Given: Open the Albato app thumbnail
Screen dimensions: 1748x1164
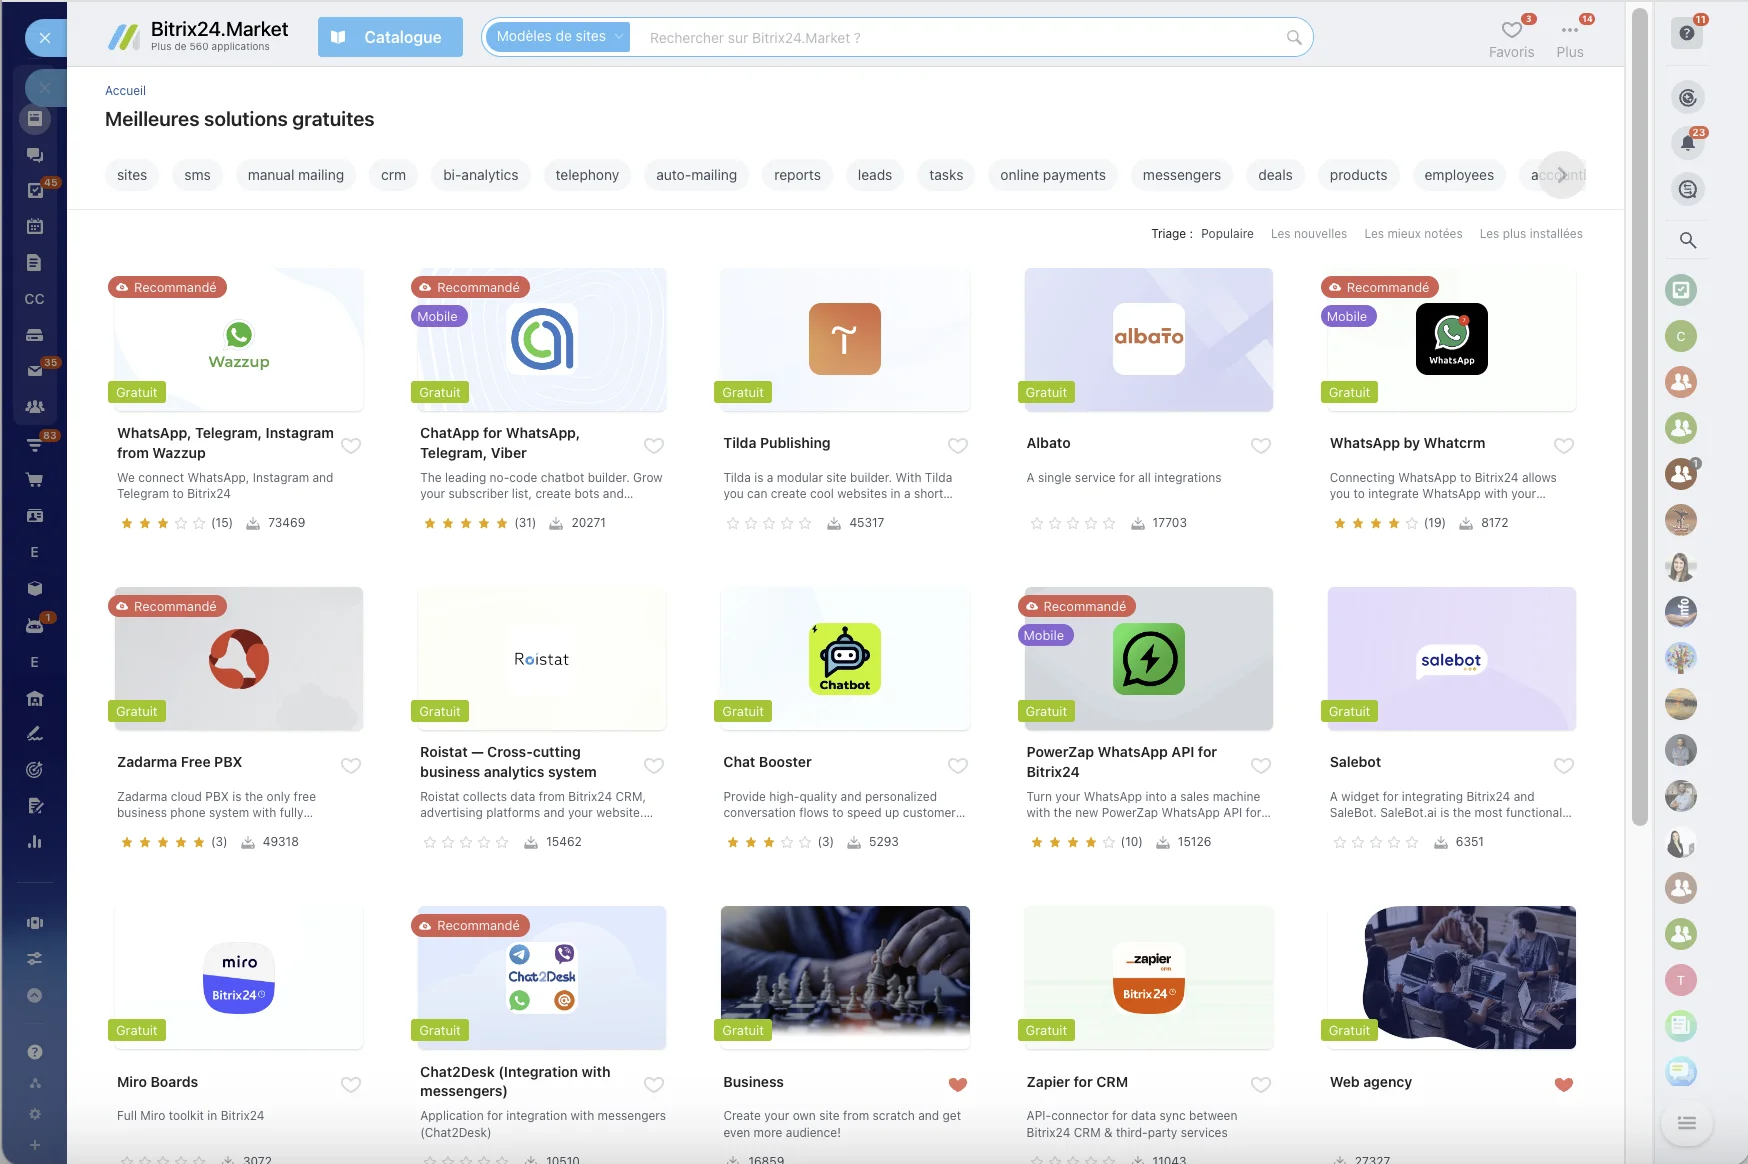Looking at the screenshot, I should (x=1148, y=339).
